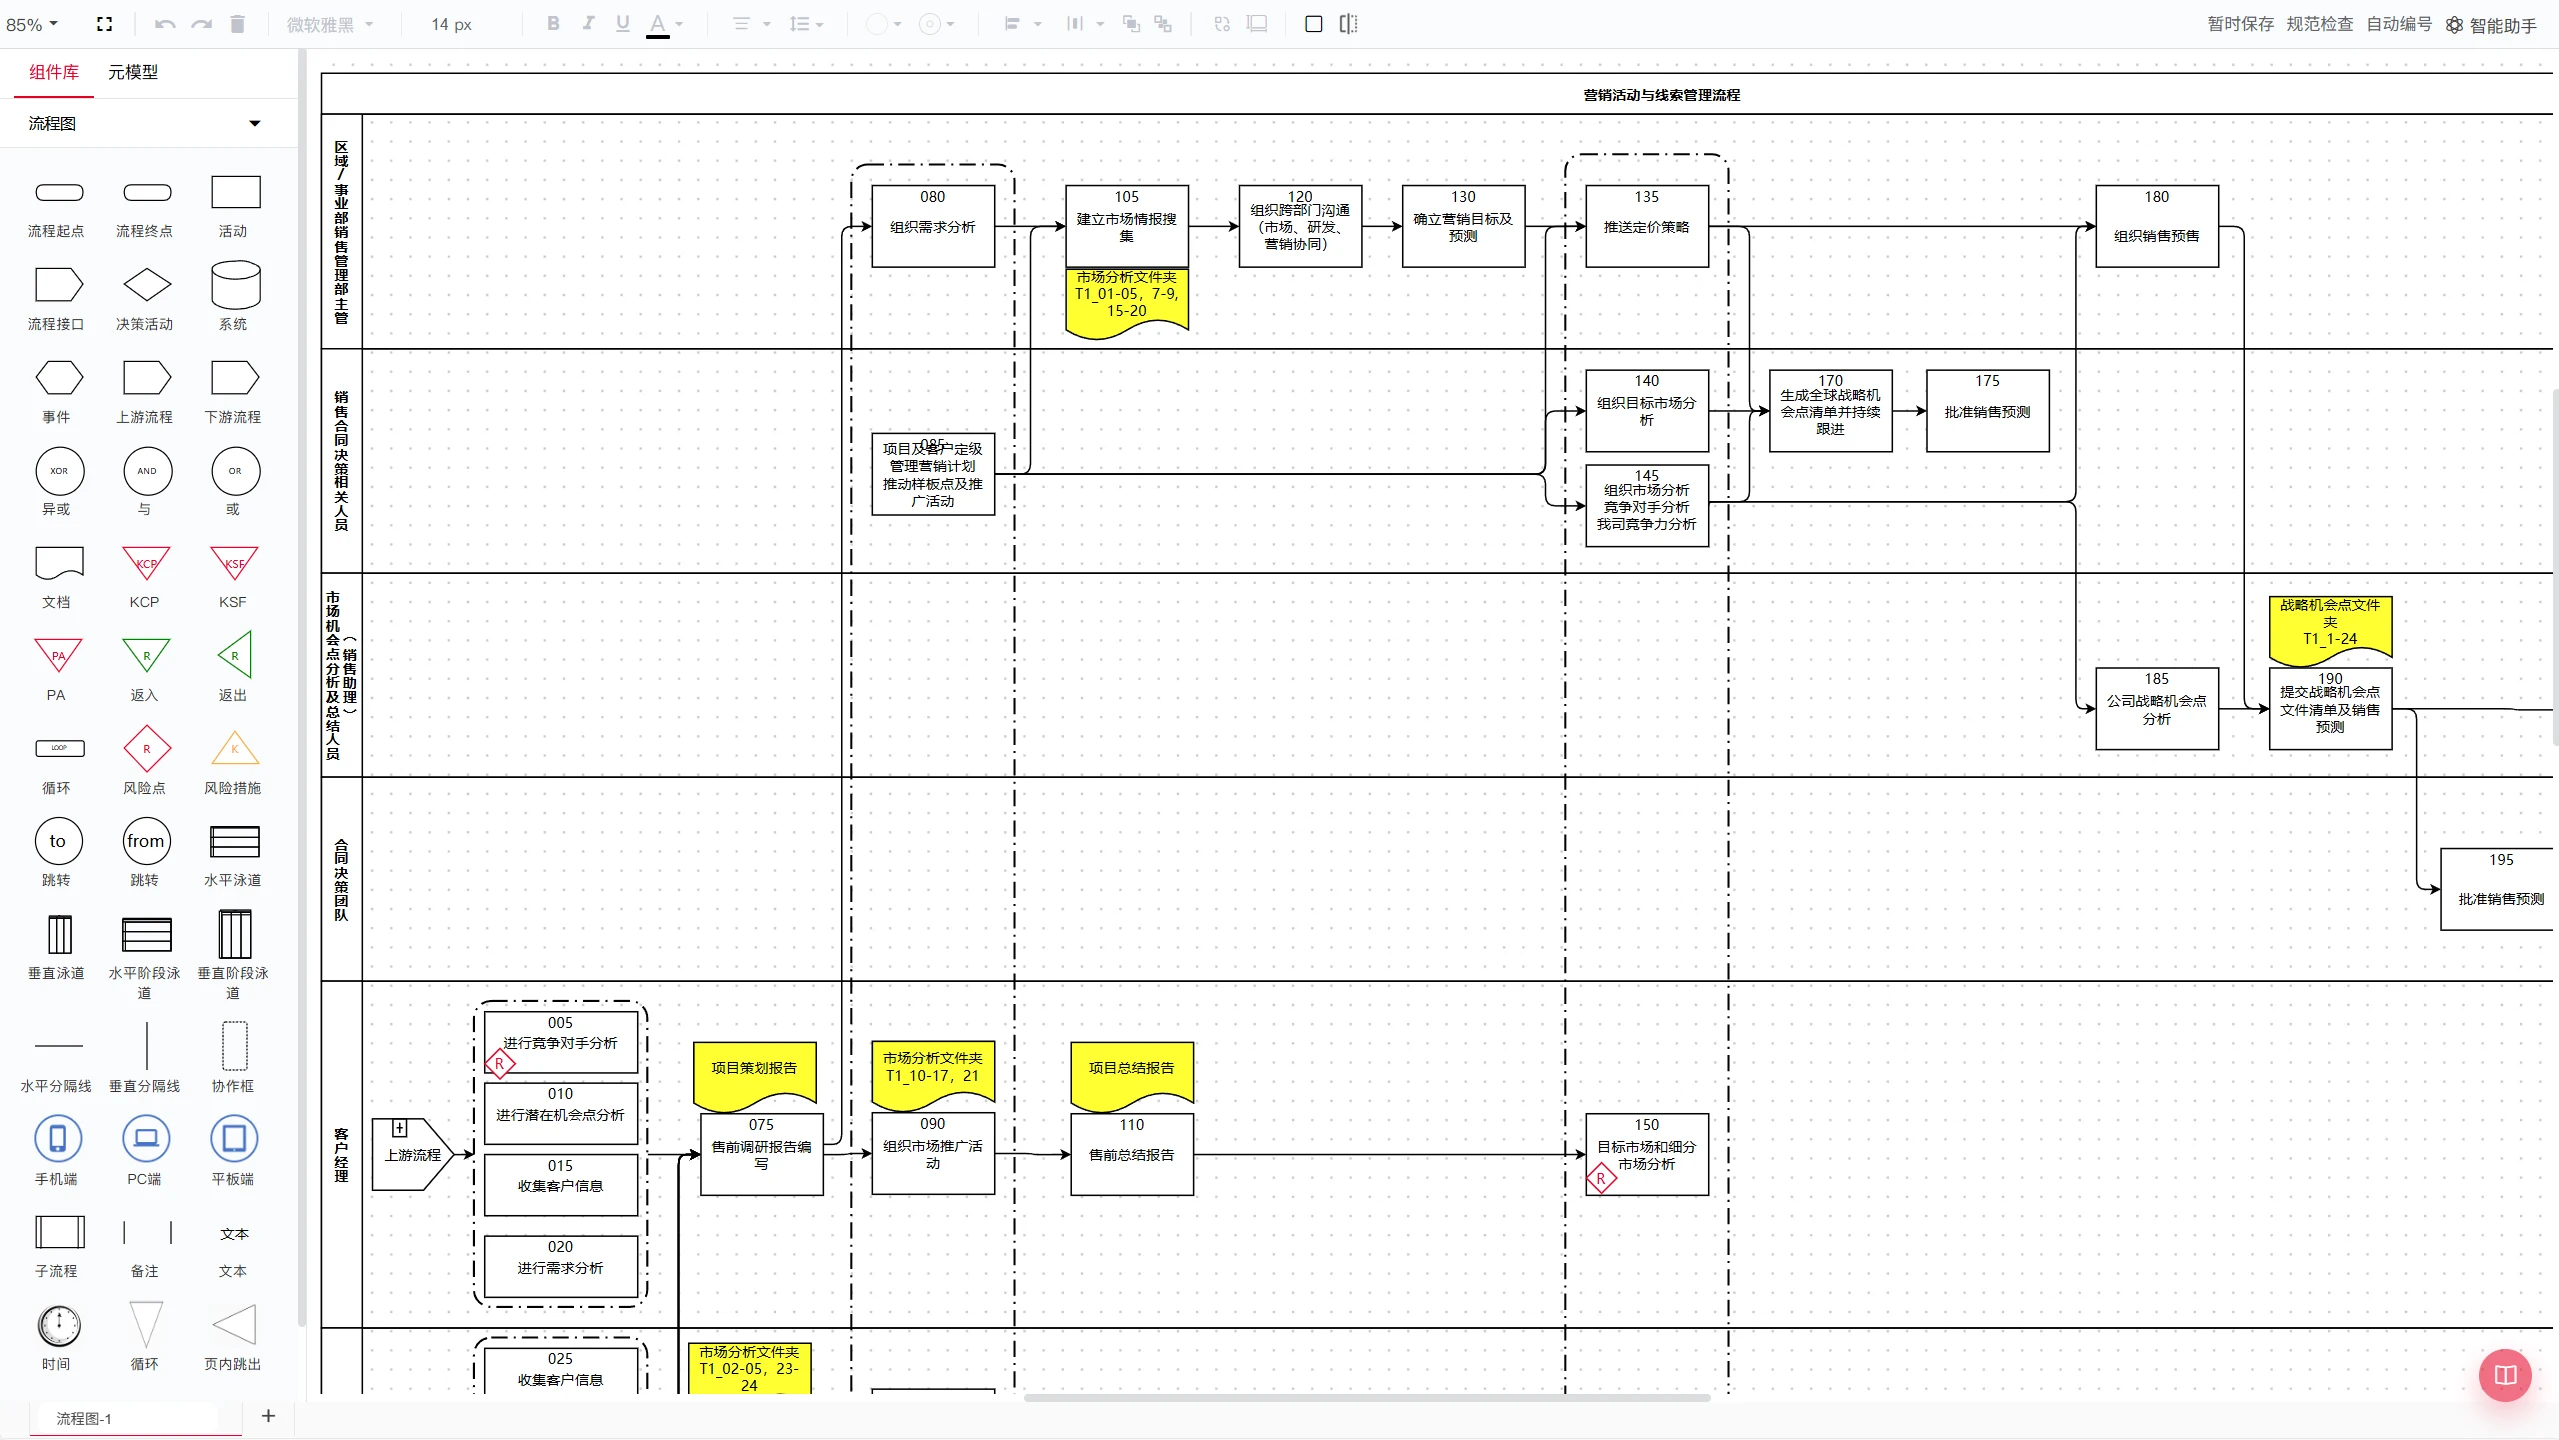Viewport: 2559px width, 1440px height.
Task: Choose the 'from' 跳转 circle
Action: click(147, 842)
